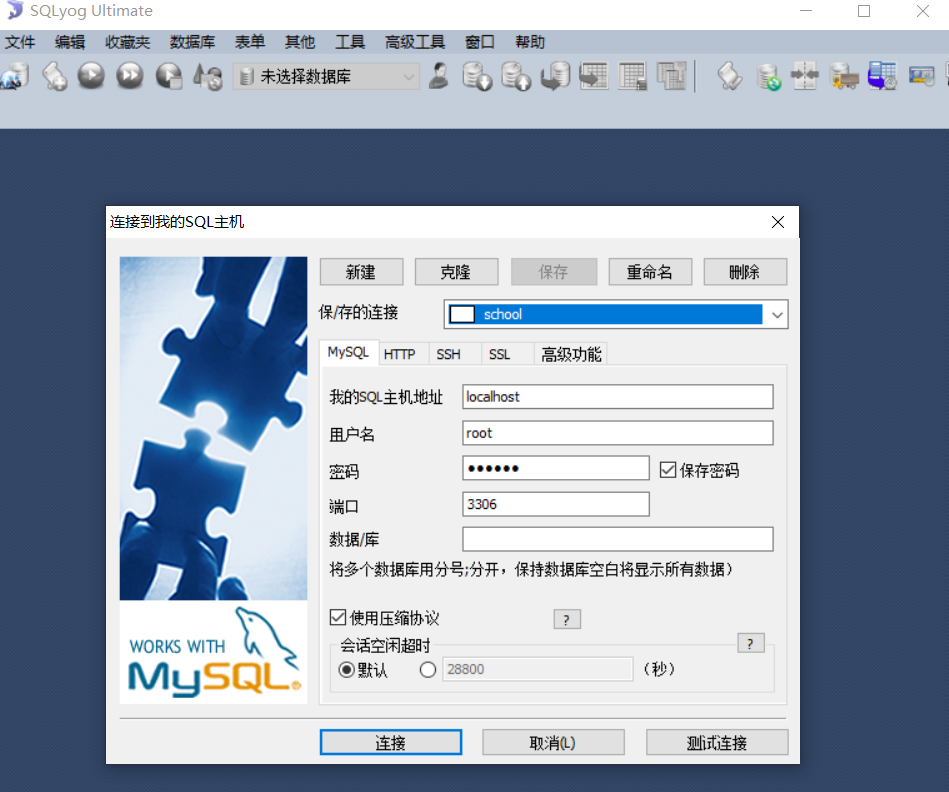Open the 窗口 menu
The image size is (949, 792).
point(479,42)
